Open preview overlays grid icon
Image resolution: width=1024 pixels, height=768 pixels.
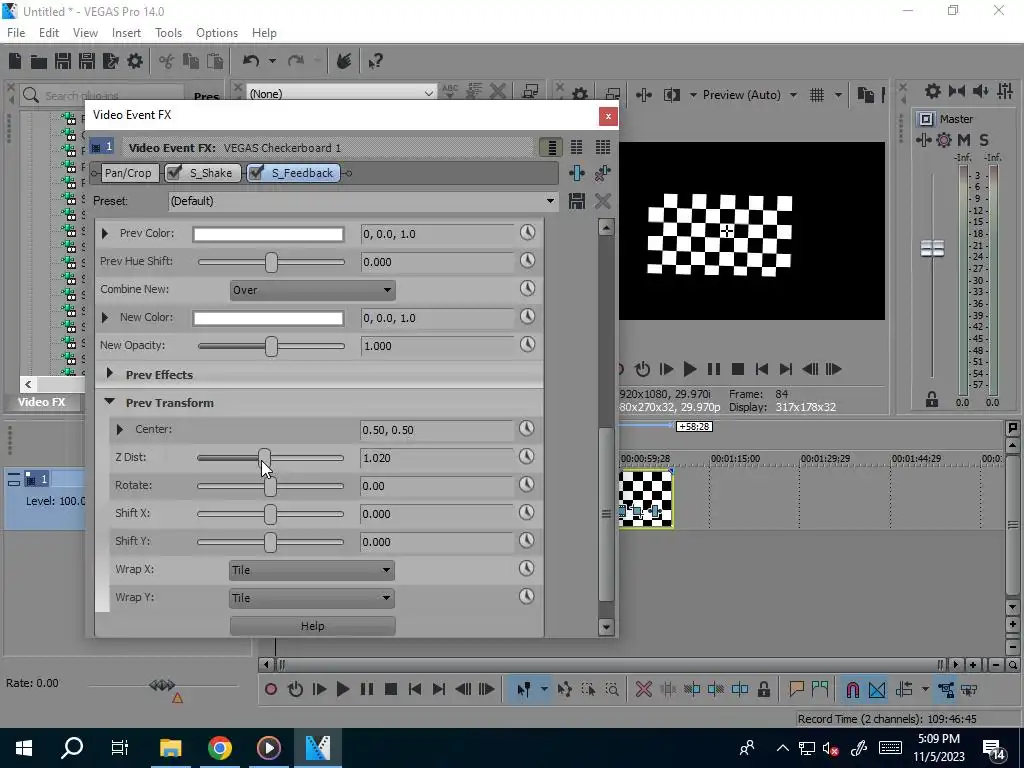[x=817, y=95]
